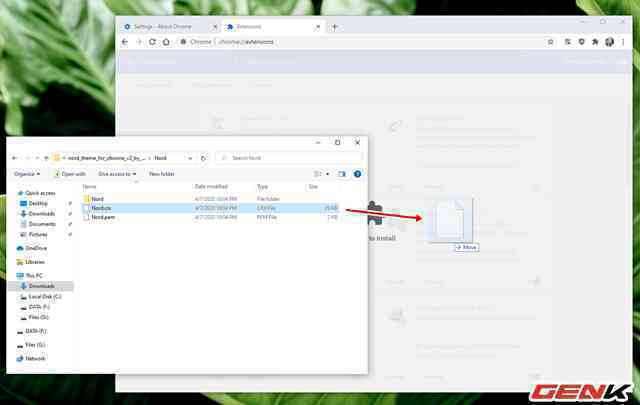The width and height of the screenshot is (640, 405).
Task: Open DATA (F:) under This PC
Action: point(39,307)
